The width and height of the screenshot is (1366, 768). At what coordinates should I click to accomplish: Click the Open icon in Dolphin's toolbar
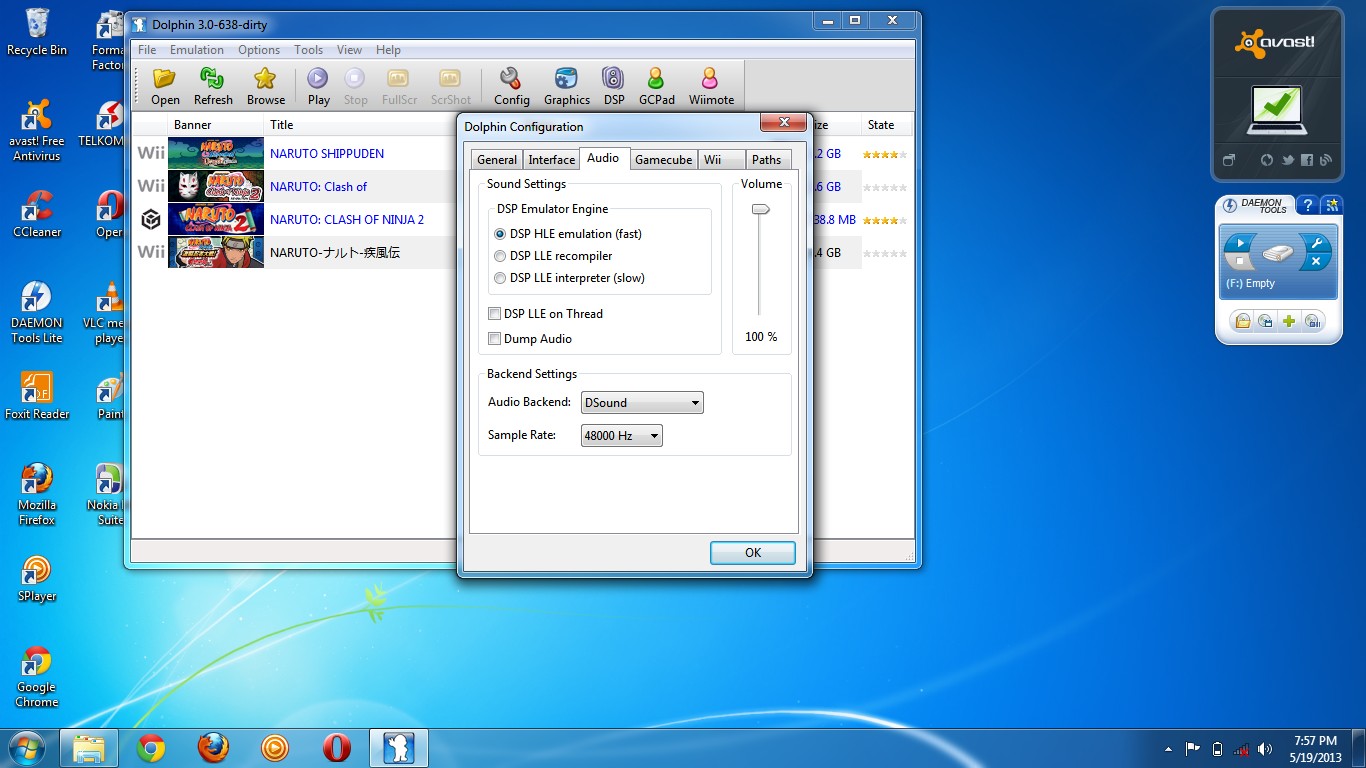click(x=165, y=86)
